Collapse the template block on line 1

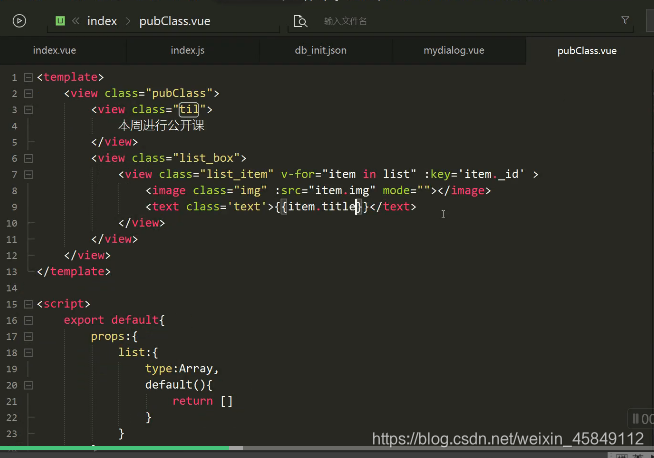(28, 78)
